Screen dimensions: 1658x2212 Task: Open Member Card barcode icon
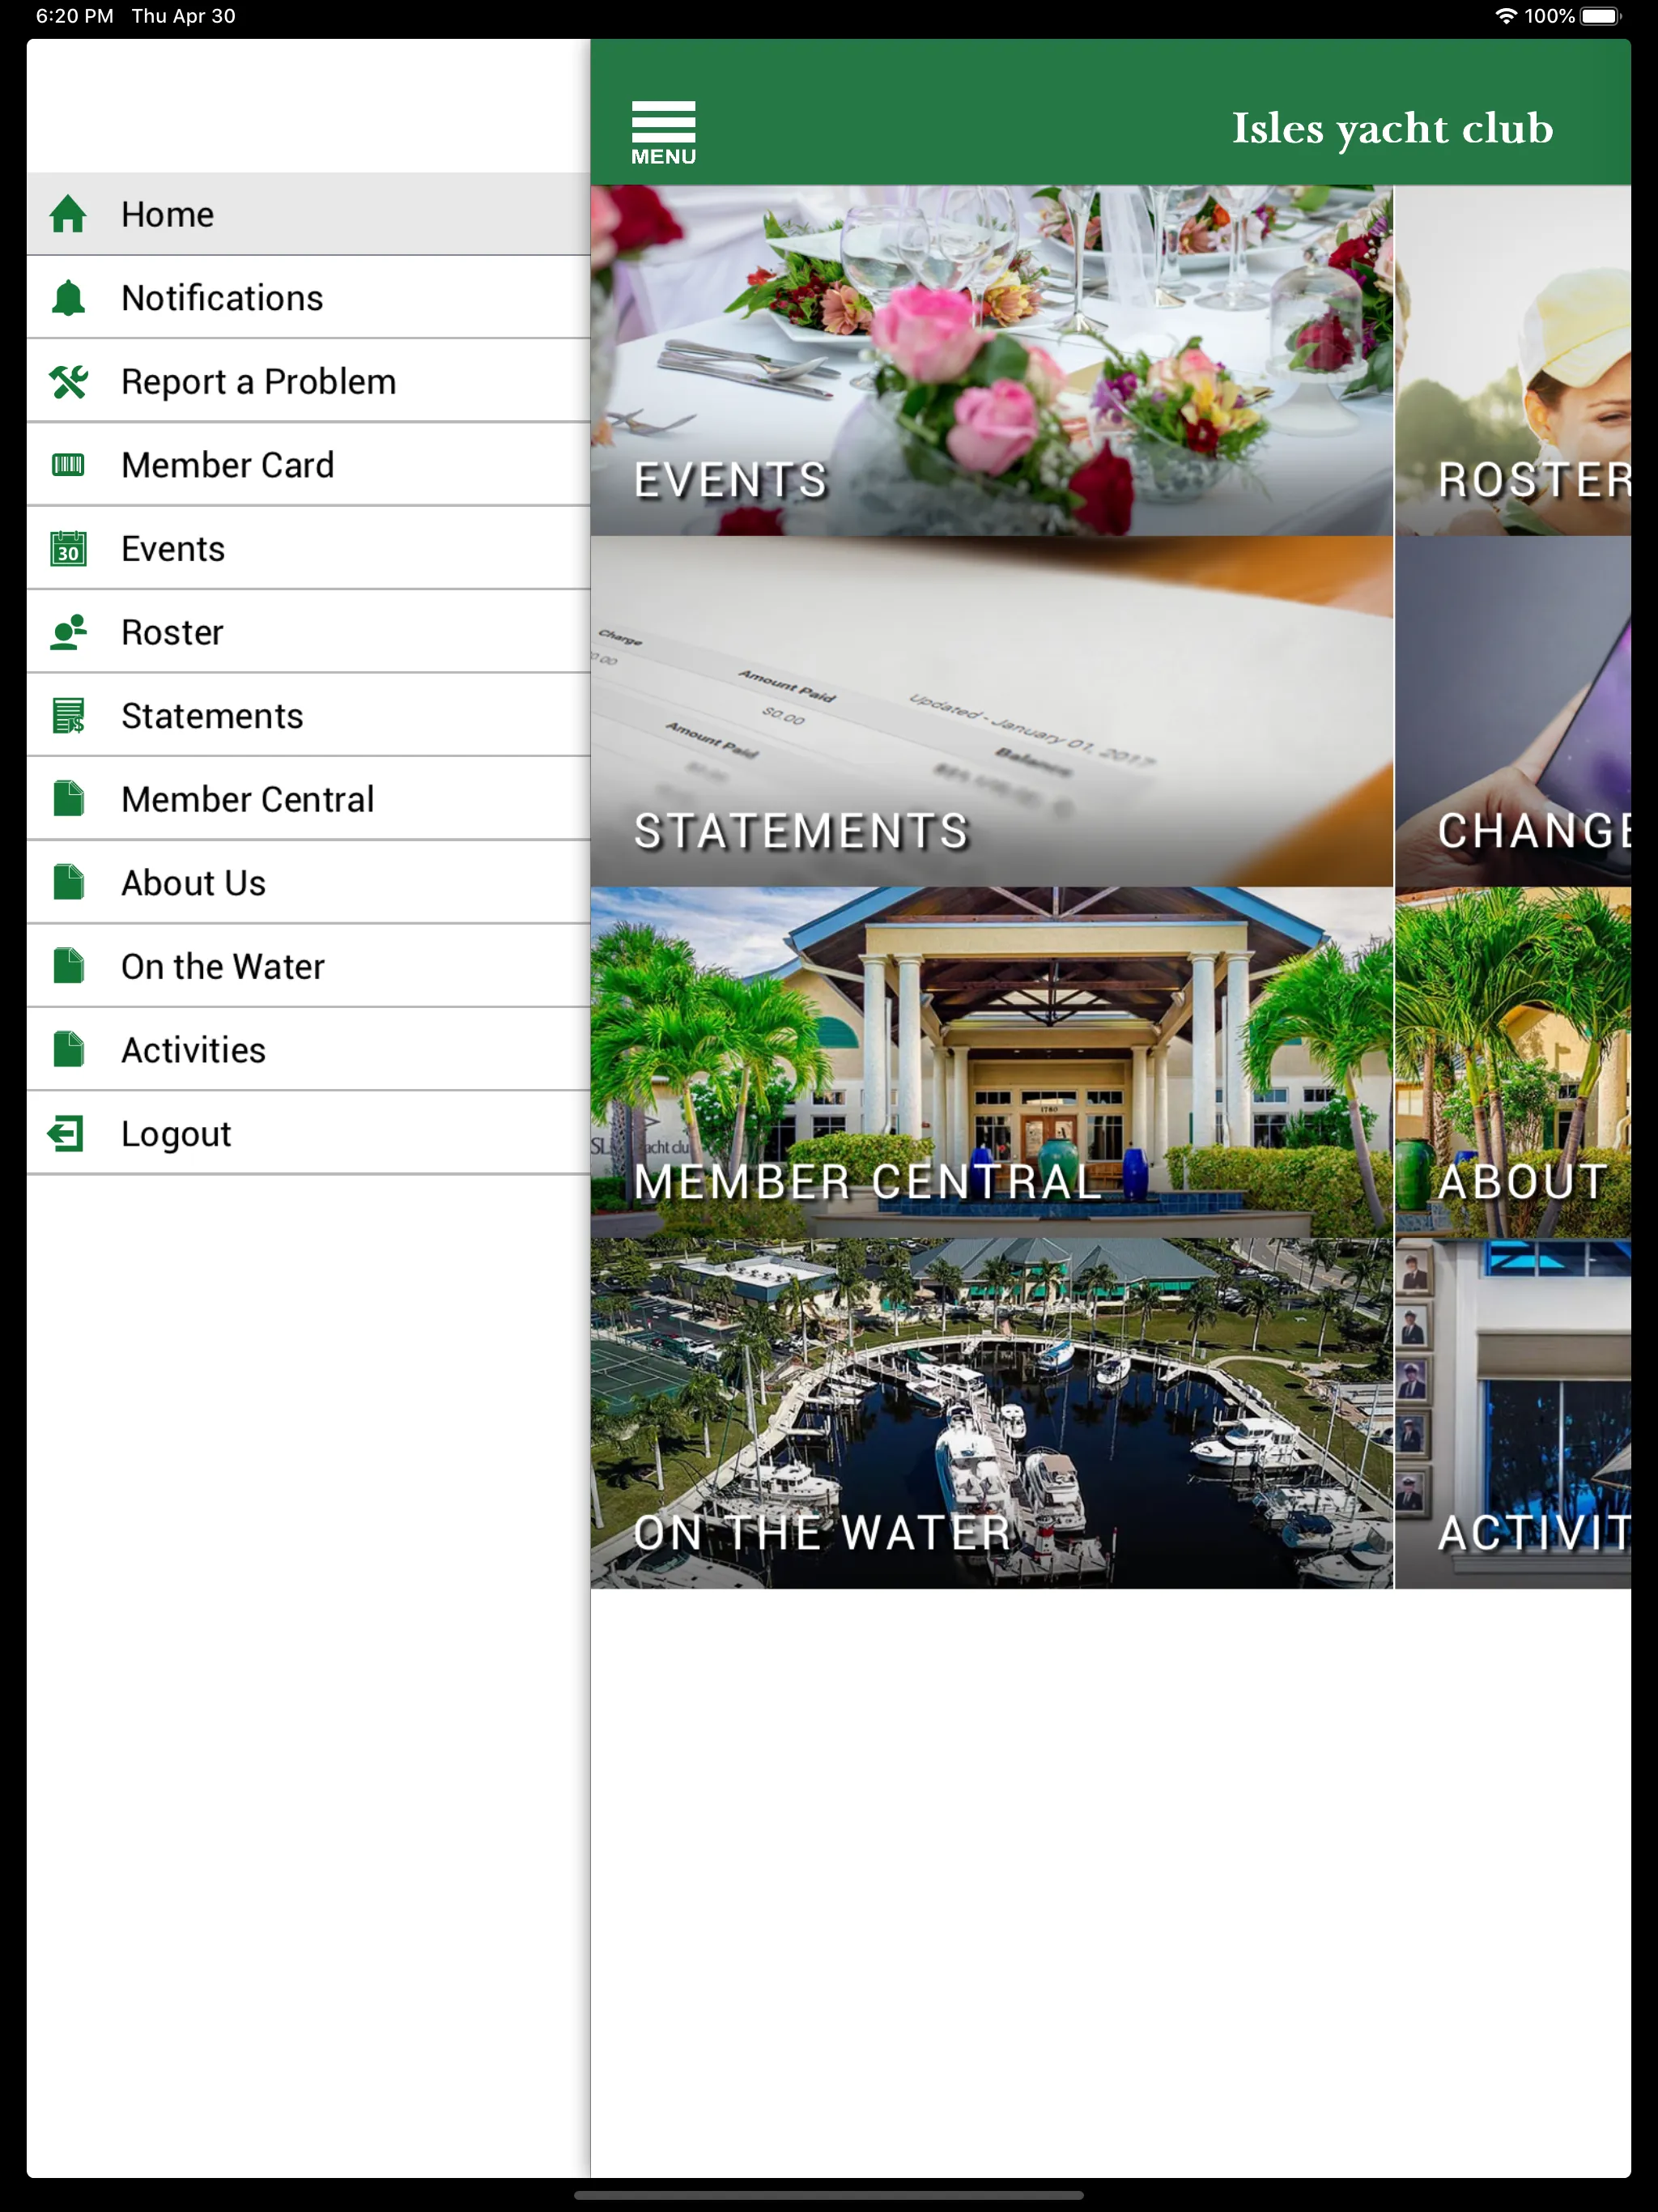[68, 463]
